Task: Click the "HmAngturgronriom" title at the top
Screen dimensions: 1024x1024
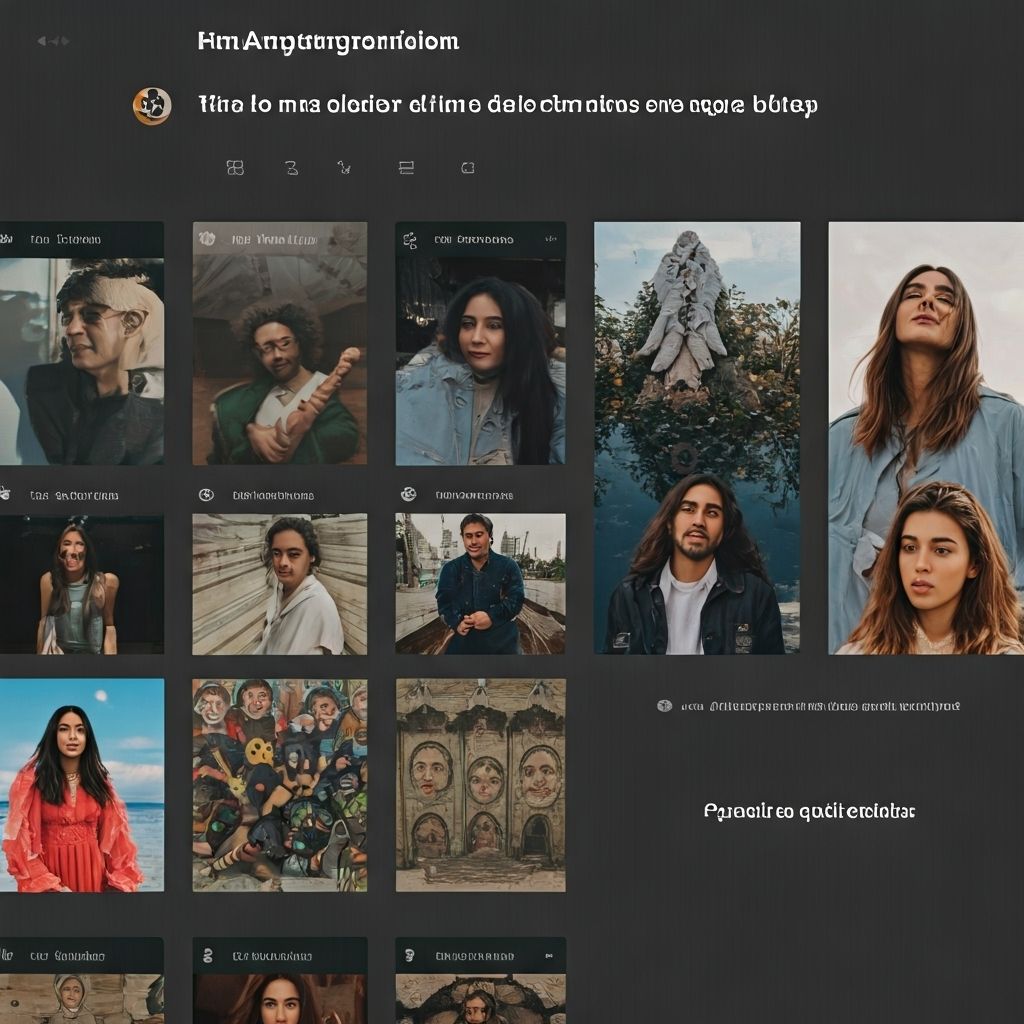Action: pyautogui.click(x=328, y=41)
